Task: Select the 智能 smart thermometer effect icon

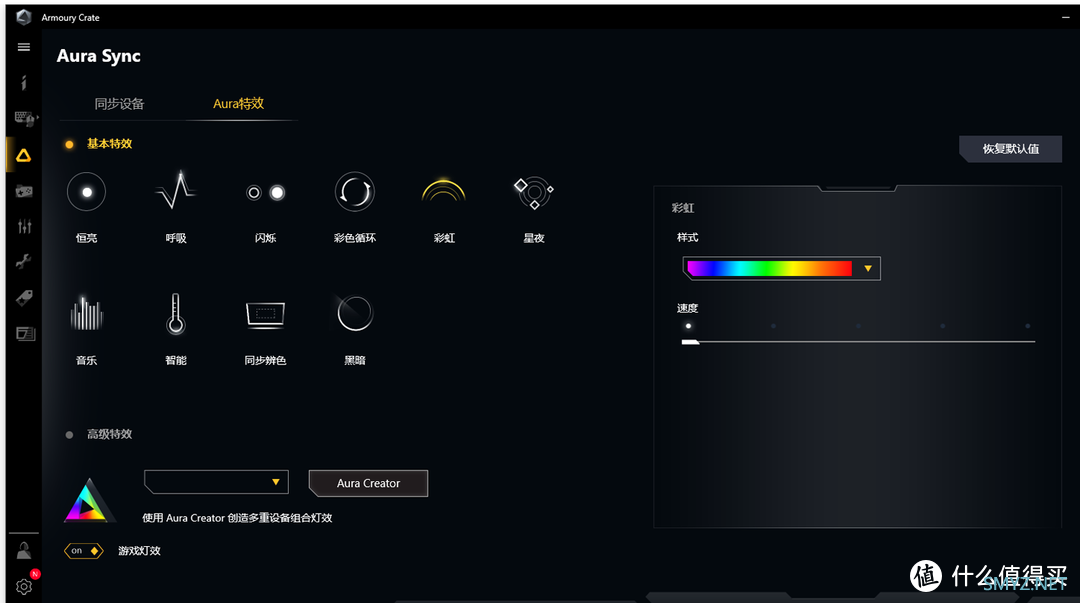Action: tap(176, 314)
